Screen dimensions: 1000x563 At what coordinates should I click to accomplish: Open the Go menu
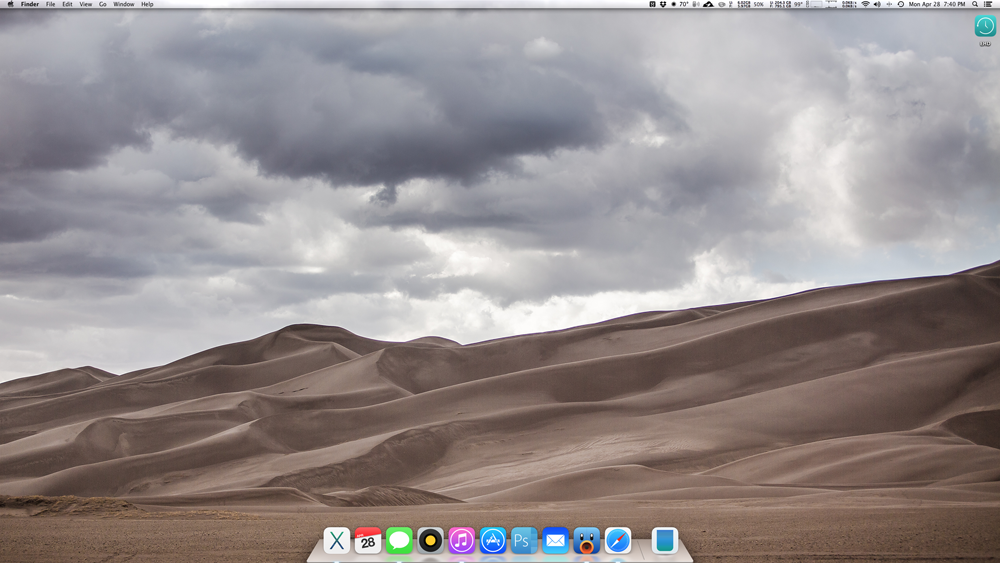click(x=102, y=4)
